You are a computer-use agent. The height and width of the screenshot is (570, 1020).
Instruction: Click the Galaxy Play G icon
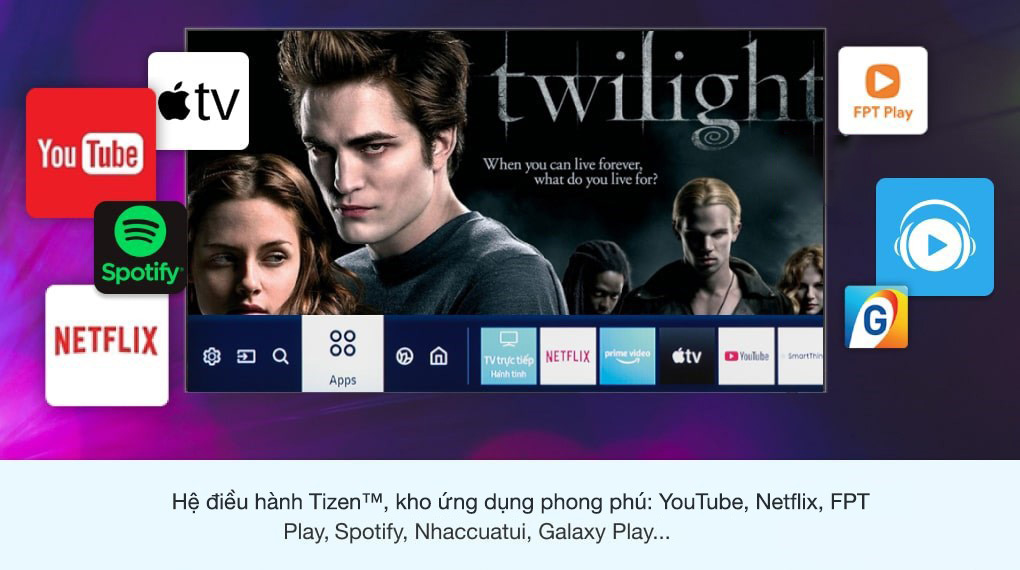(876, 317)
